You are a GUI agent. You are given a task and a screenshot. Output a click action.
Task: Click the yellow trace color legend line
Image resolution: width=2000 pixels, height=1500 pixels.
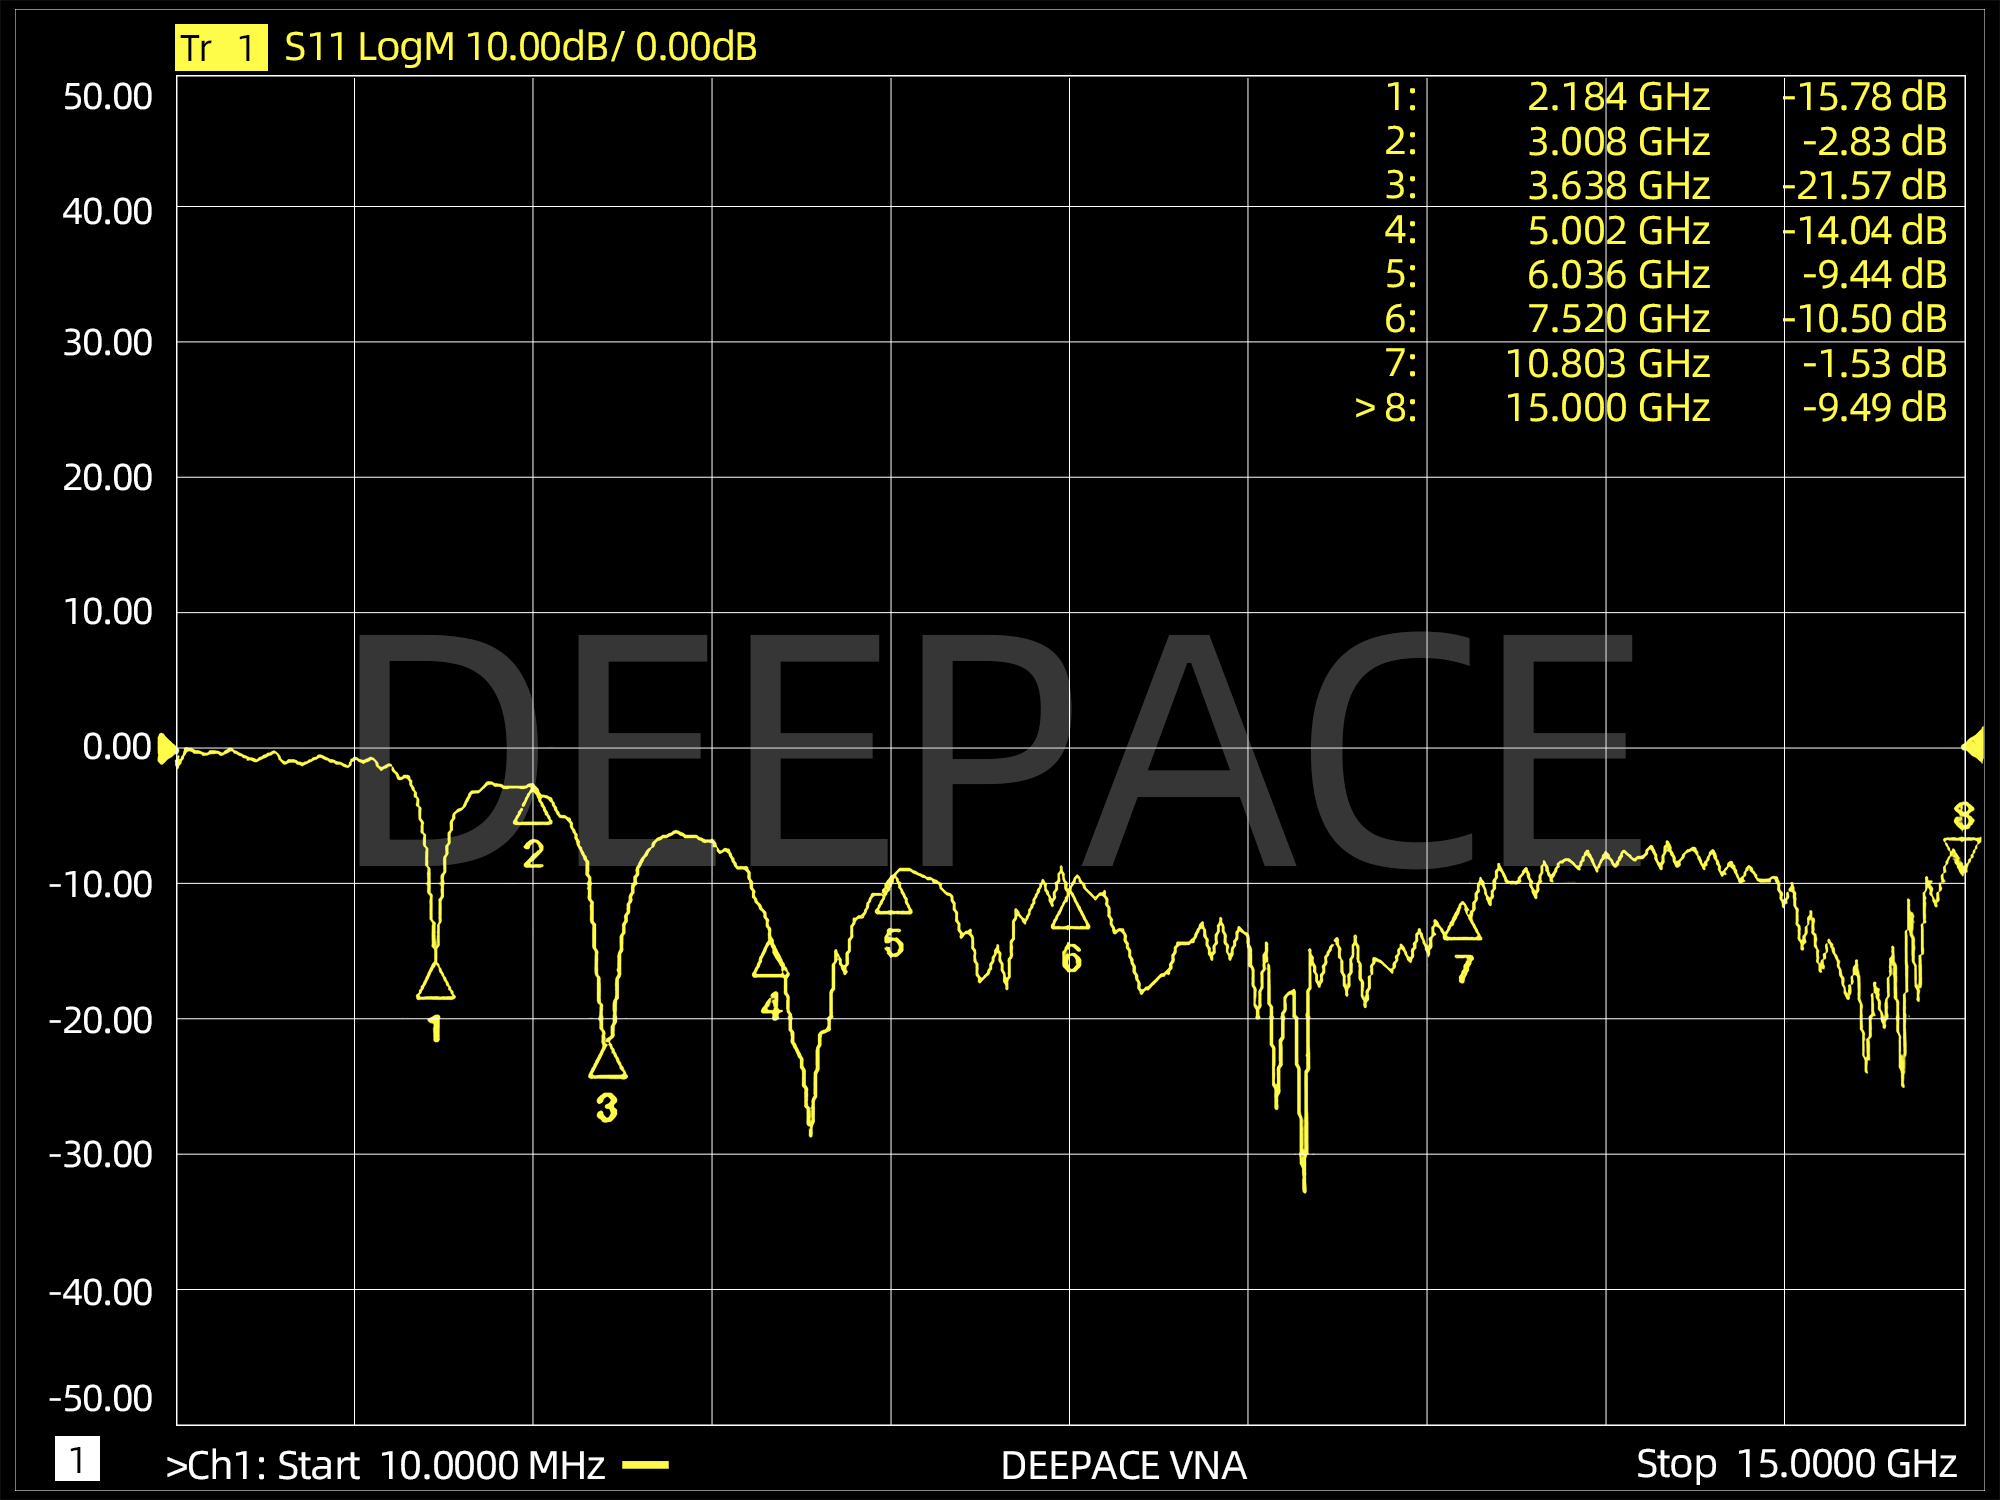[645, 1465]
